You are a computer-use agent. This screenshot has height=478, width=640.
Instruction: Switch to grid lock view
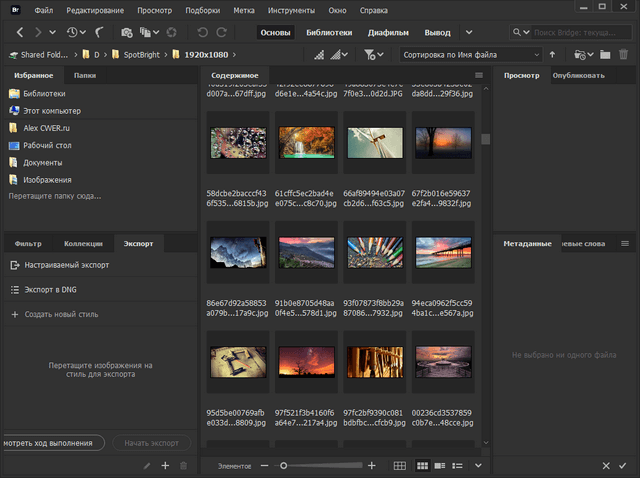pos(400,466)
